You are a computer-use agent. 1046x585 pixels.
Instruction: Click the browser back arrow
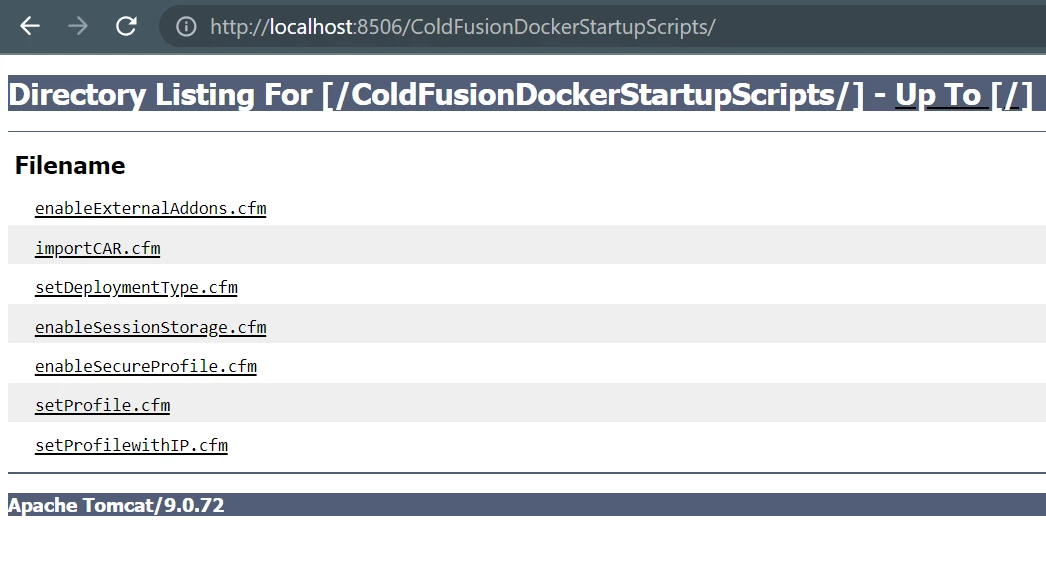(30, 27)
